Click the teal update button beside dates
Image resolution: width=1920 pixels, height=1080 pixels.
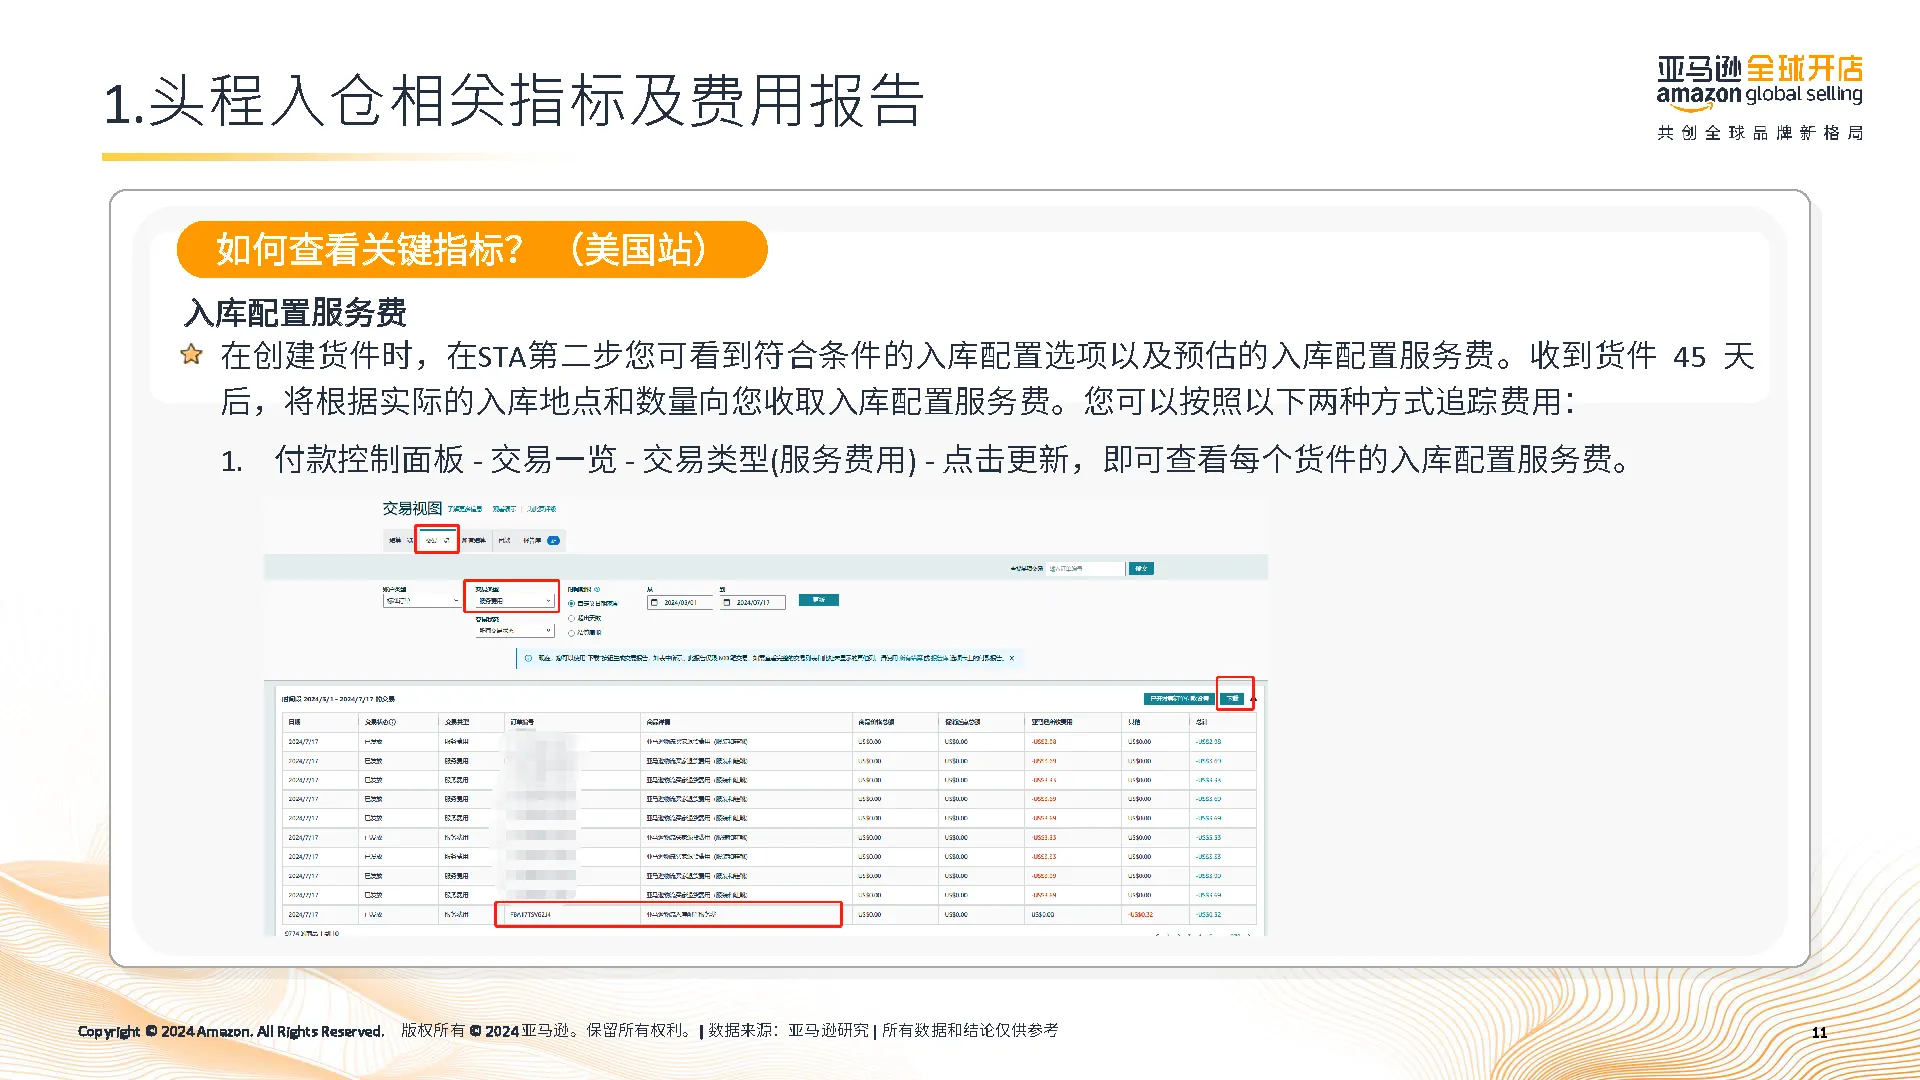point(819,600)
